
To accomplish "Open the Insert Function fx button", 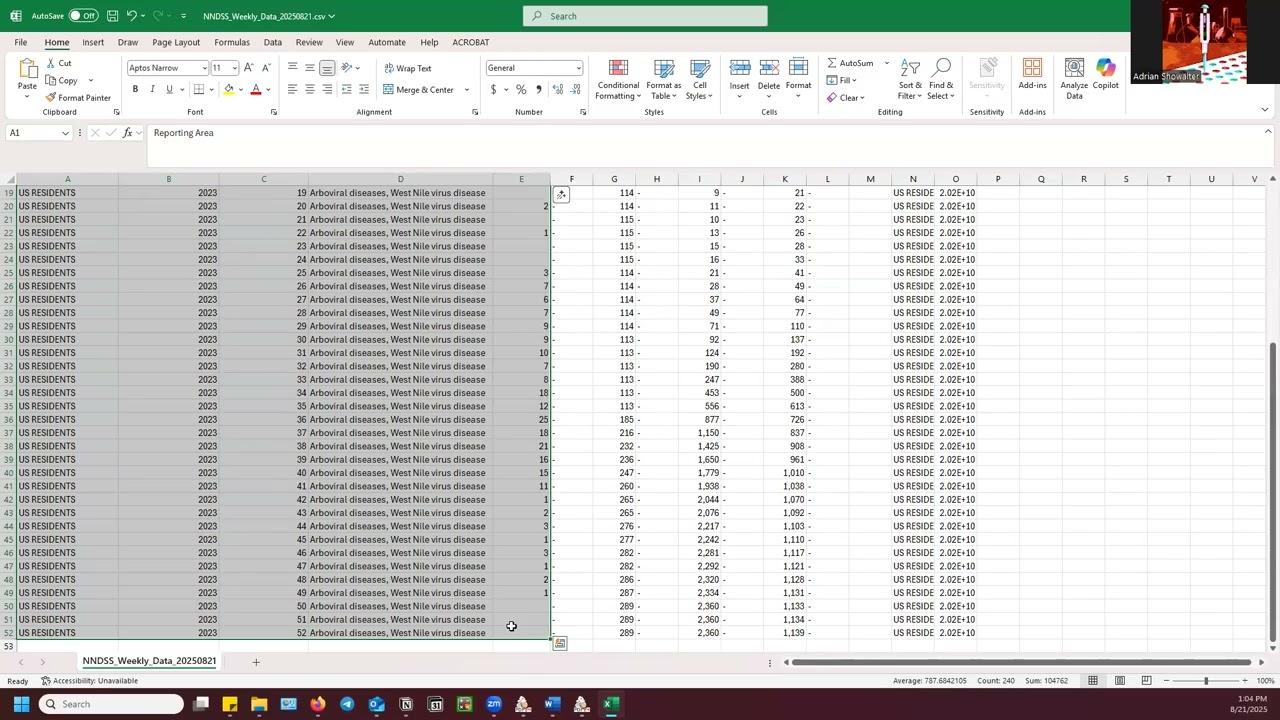I will click(127, 133).
